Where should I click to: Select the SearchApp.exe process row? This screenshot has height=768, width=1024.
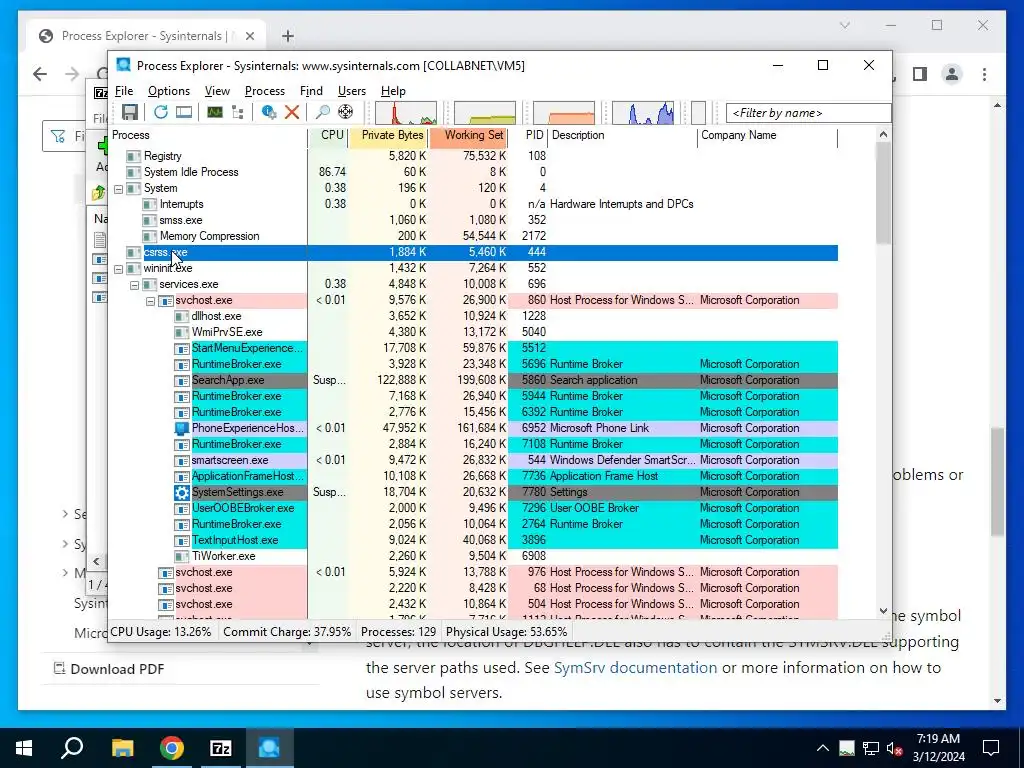pos(473,380)
